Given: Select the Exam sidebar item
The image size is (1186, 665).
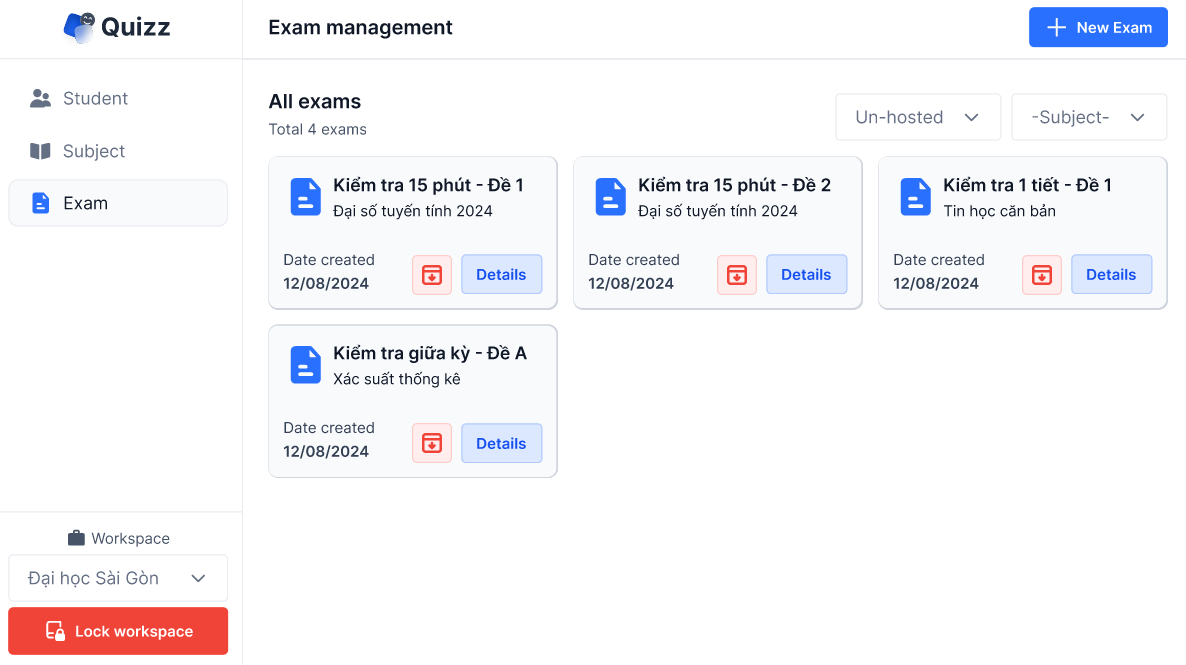Looking at the screenshot, I should [x=118, y=203].
